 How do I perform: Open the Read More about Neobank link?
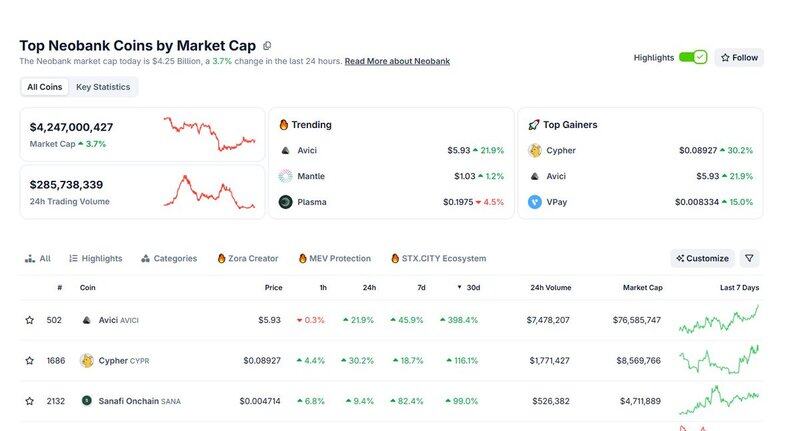[x=397, y=61]
